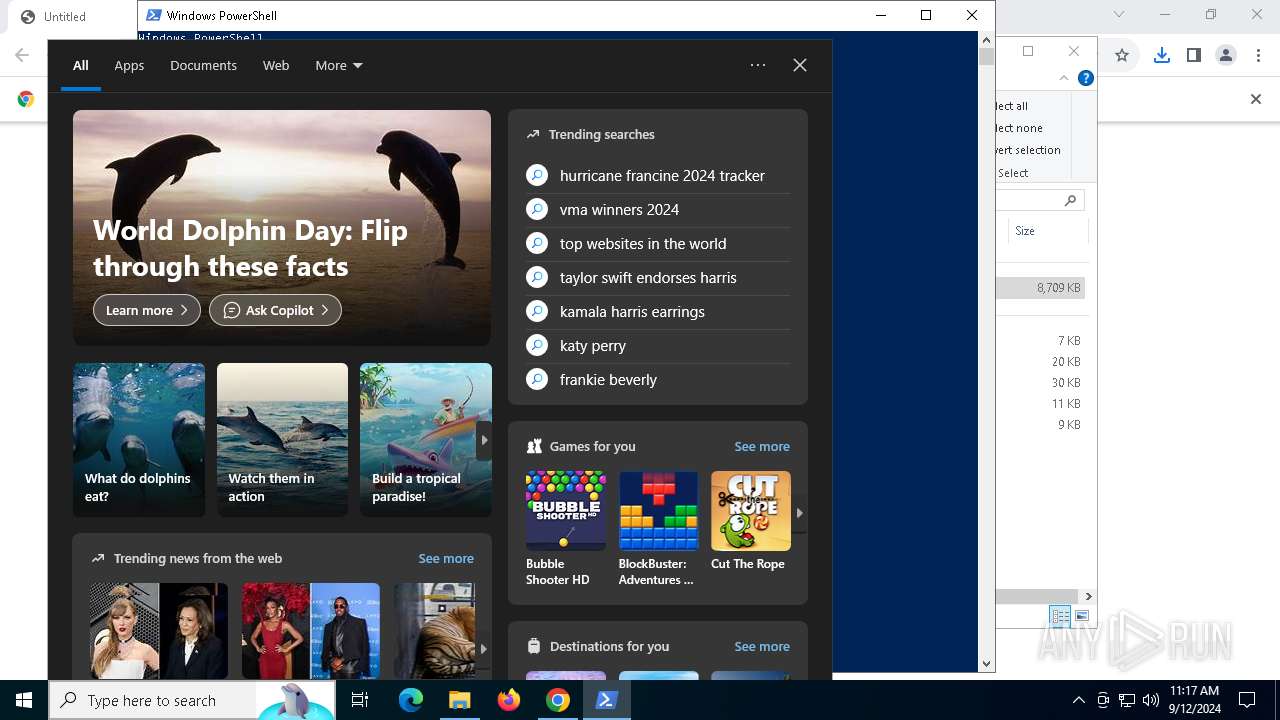
Task: Bookmark the page with Chrome's star icon
Action: coord(1122,56)
